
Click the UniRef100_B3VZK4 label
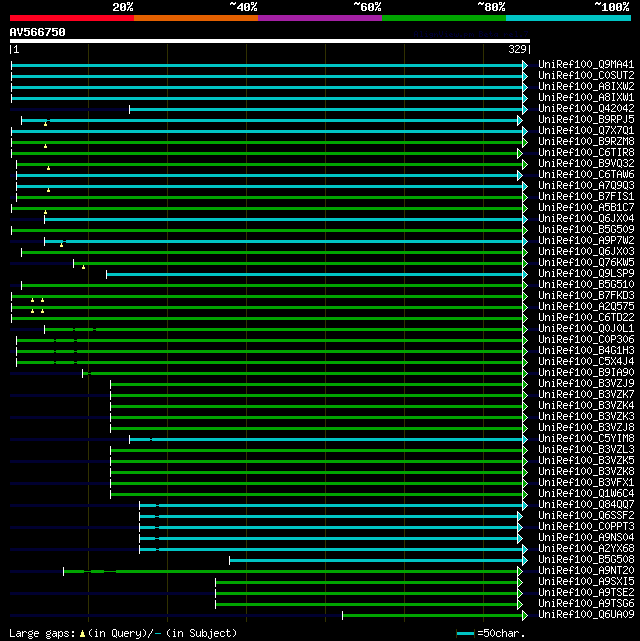586,406
